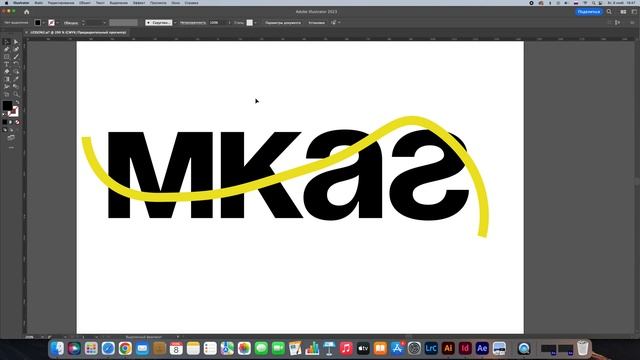The width and height of the screenshot is (640, 360).
Task: Click the Установки button
Action: tap(317, 22)
